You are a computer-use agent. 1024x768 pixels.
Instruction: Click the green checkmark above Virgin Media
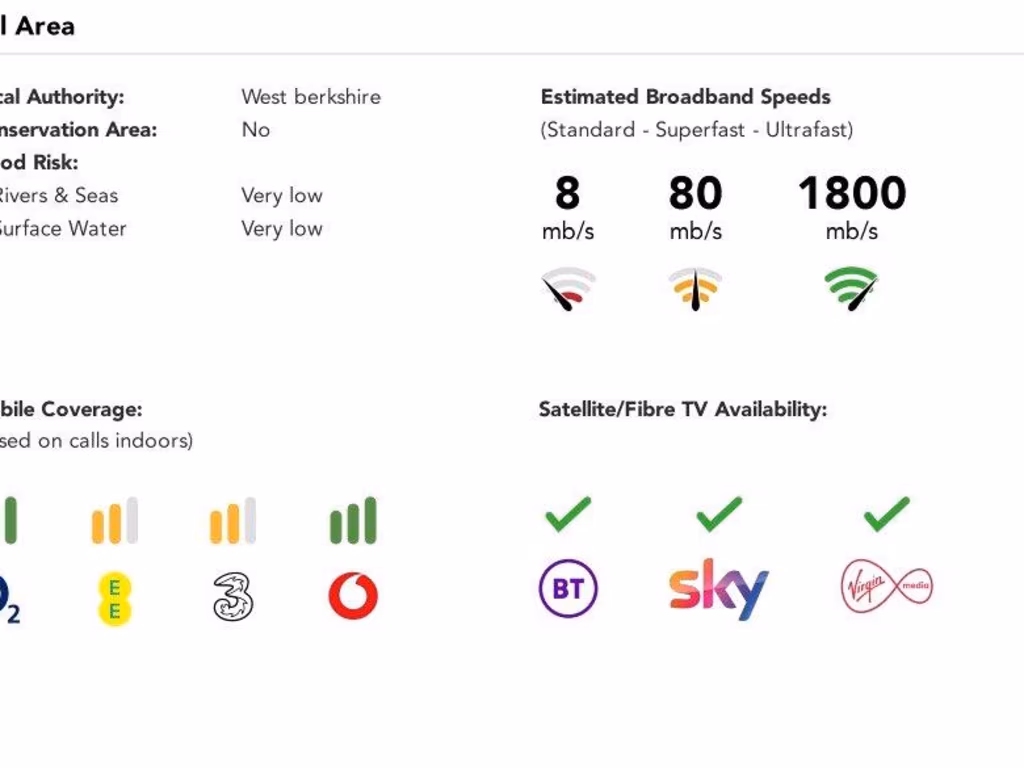pos(886,514)
